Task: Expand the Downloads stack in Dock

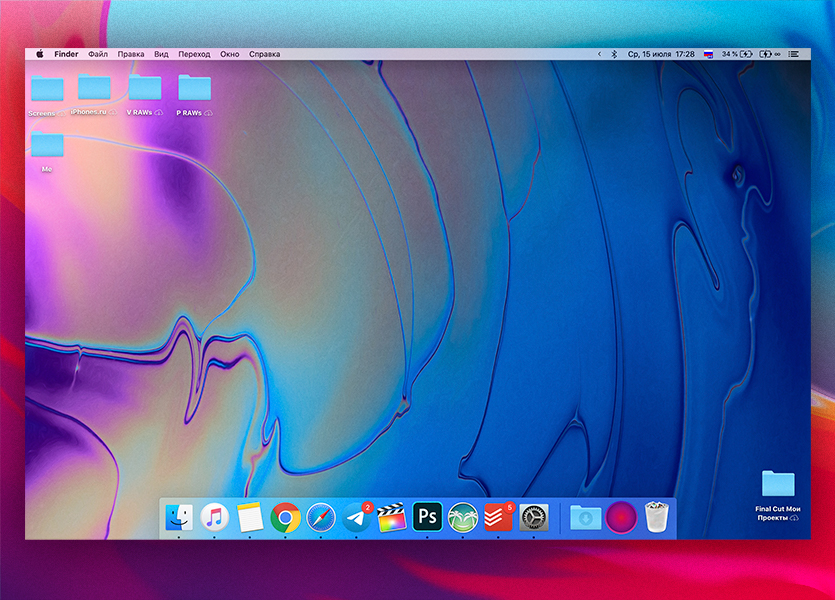Action: pyautogui.click(x=585, y=517)
